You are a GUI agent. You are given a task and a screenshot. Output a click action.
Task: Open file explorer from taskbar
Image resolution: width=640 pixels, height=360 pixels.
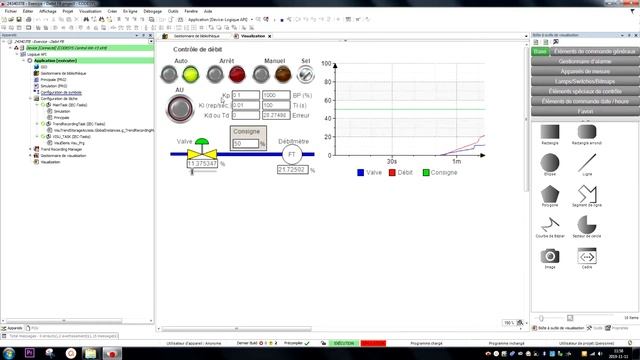[x=90, y=353]
